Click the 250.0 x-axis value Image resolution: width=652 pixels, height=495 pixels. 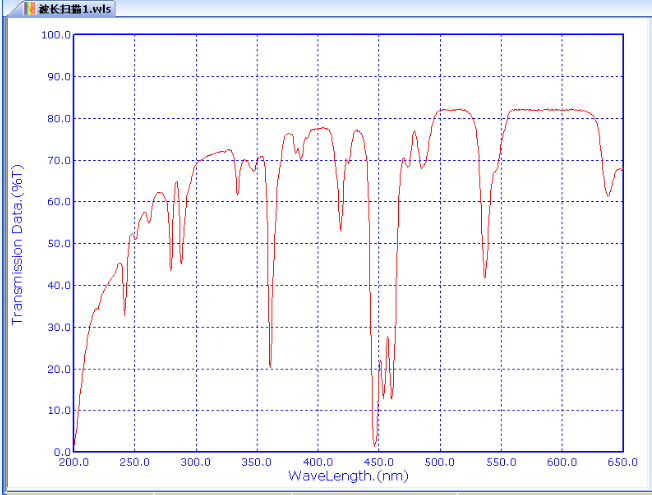point(134,462)
